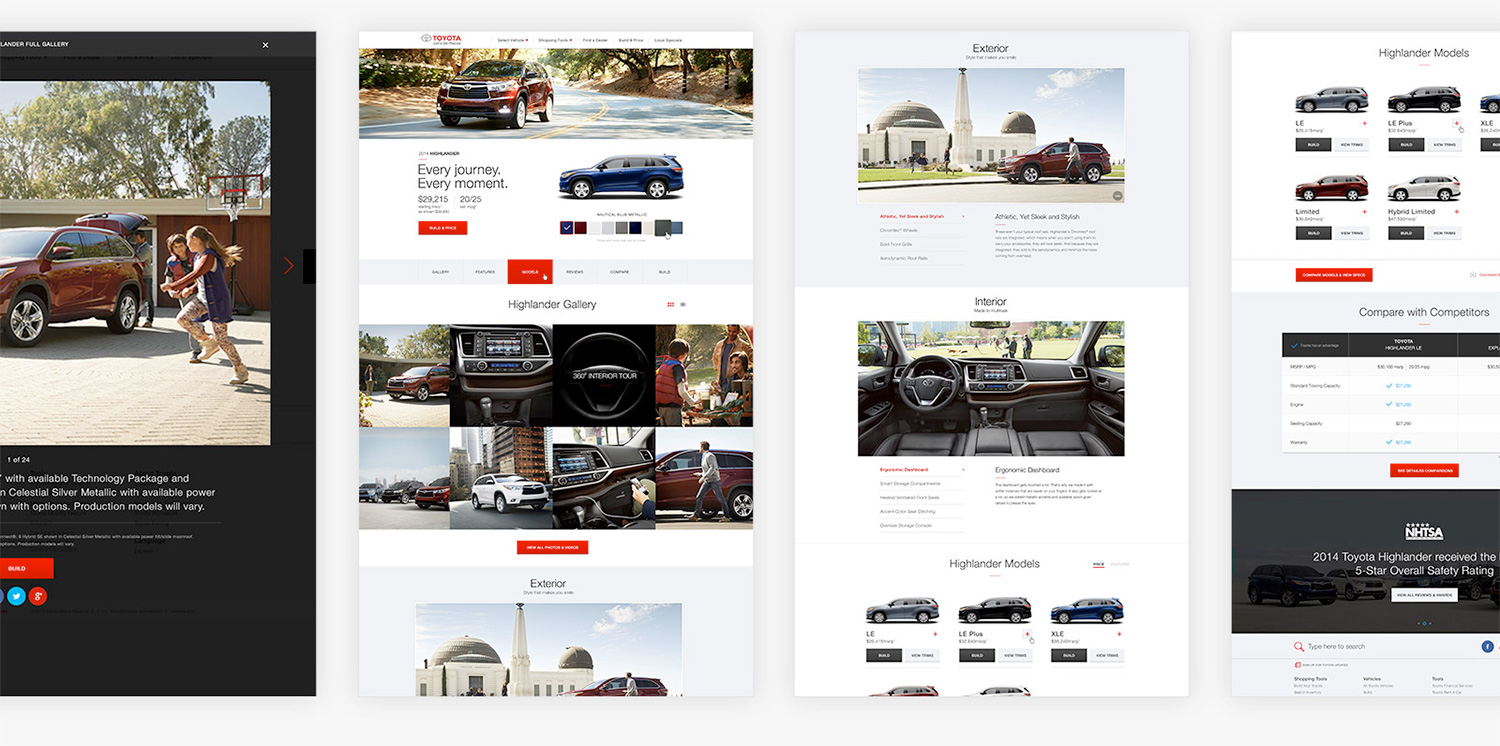The image size is (1500, 746).
Task: Pick the dark gray hovered swatch
Action: click(x=662, y=228)
